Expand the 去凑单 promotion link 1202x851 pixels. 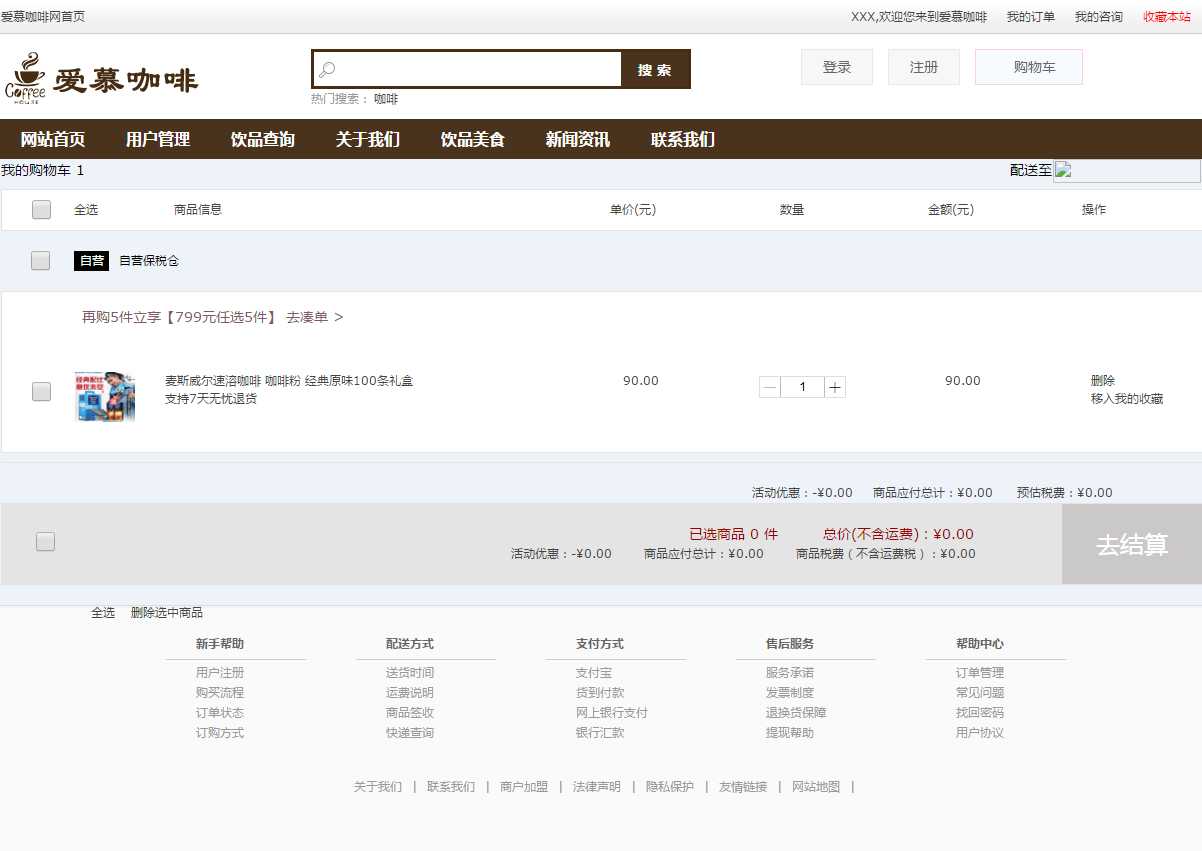pos(314,317)
